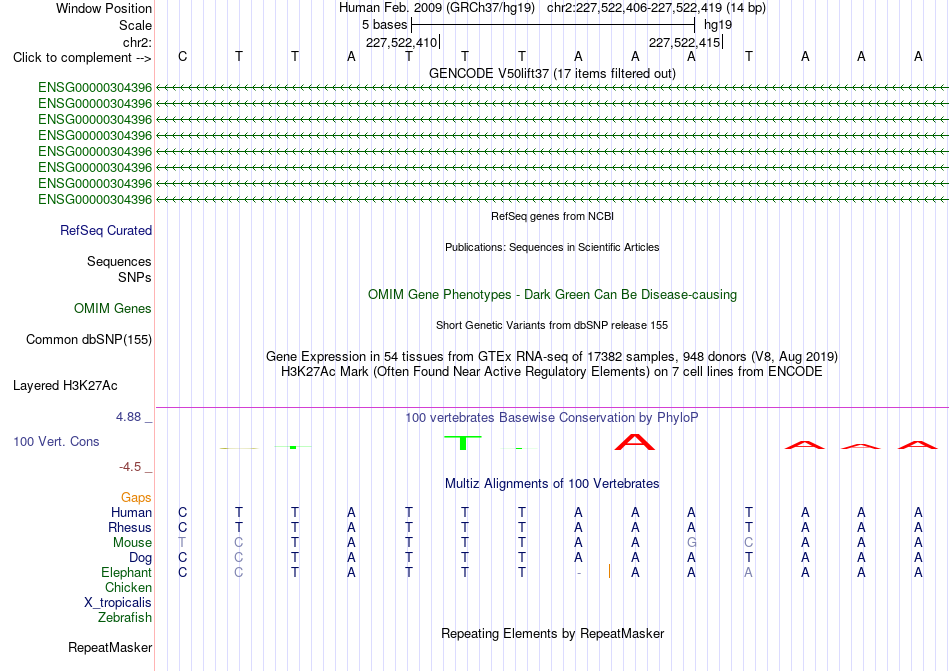Click the 227,522,410 coordinate marker
950x671 pixels.
401,42
